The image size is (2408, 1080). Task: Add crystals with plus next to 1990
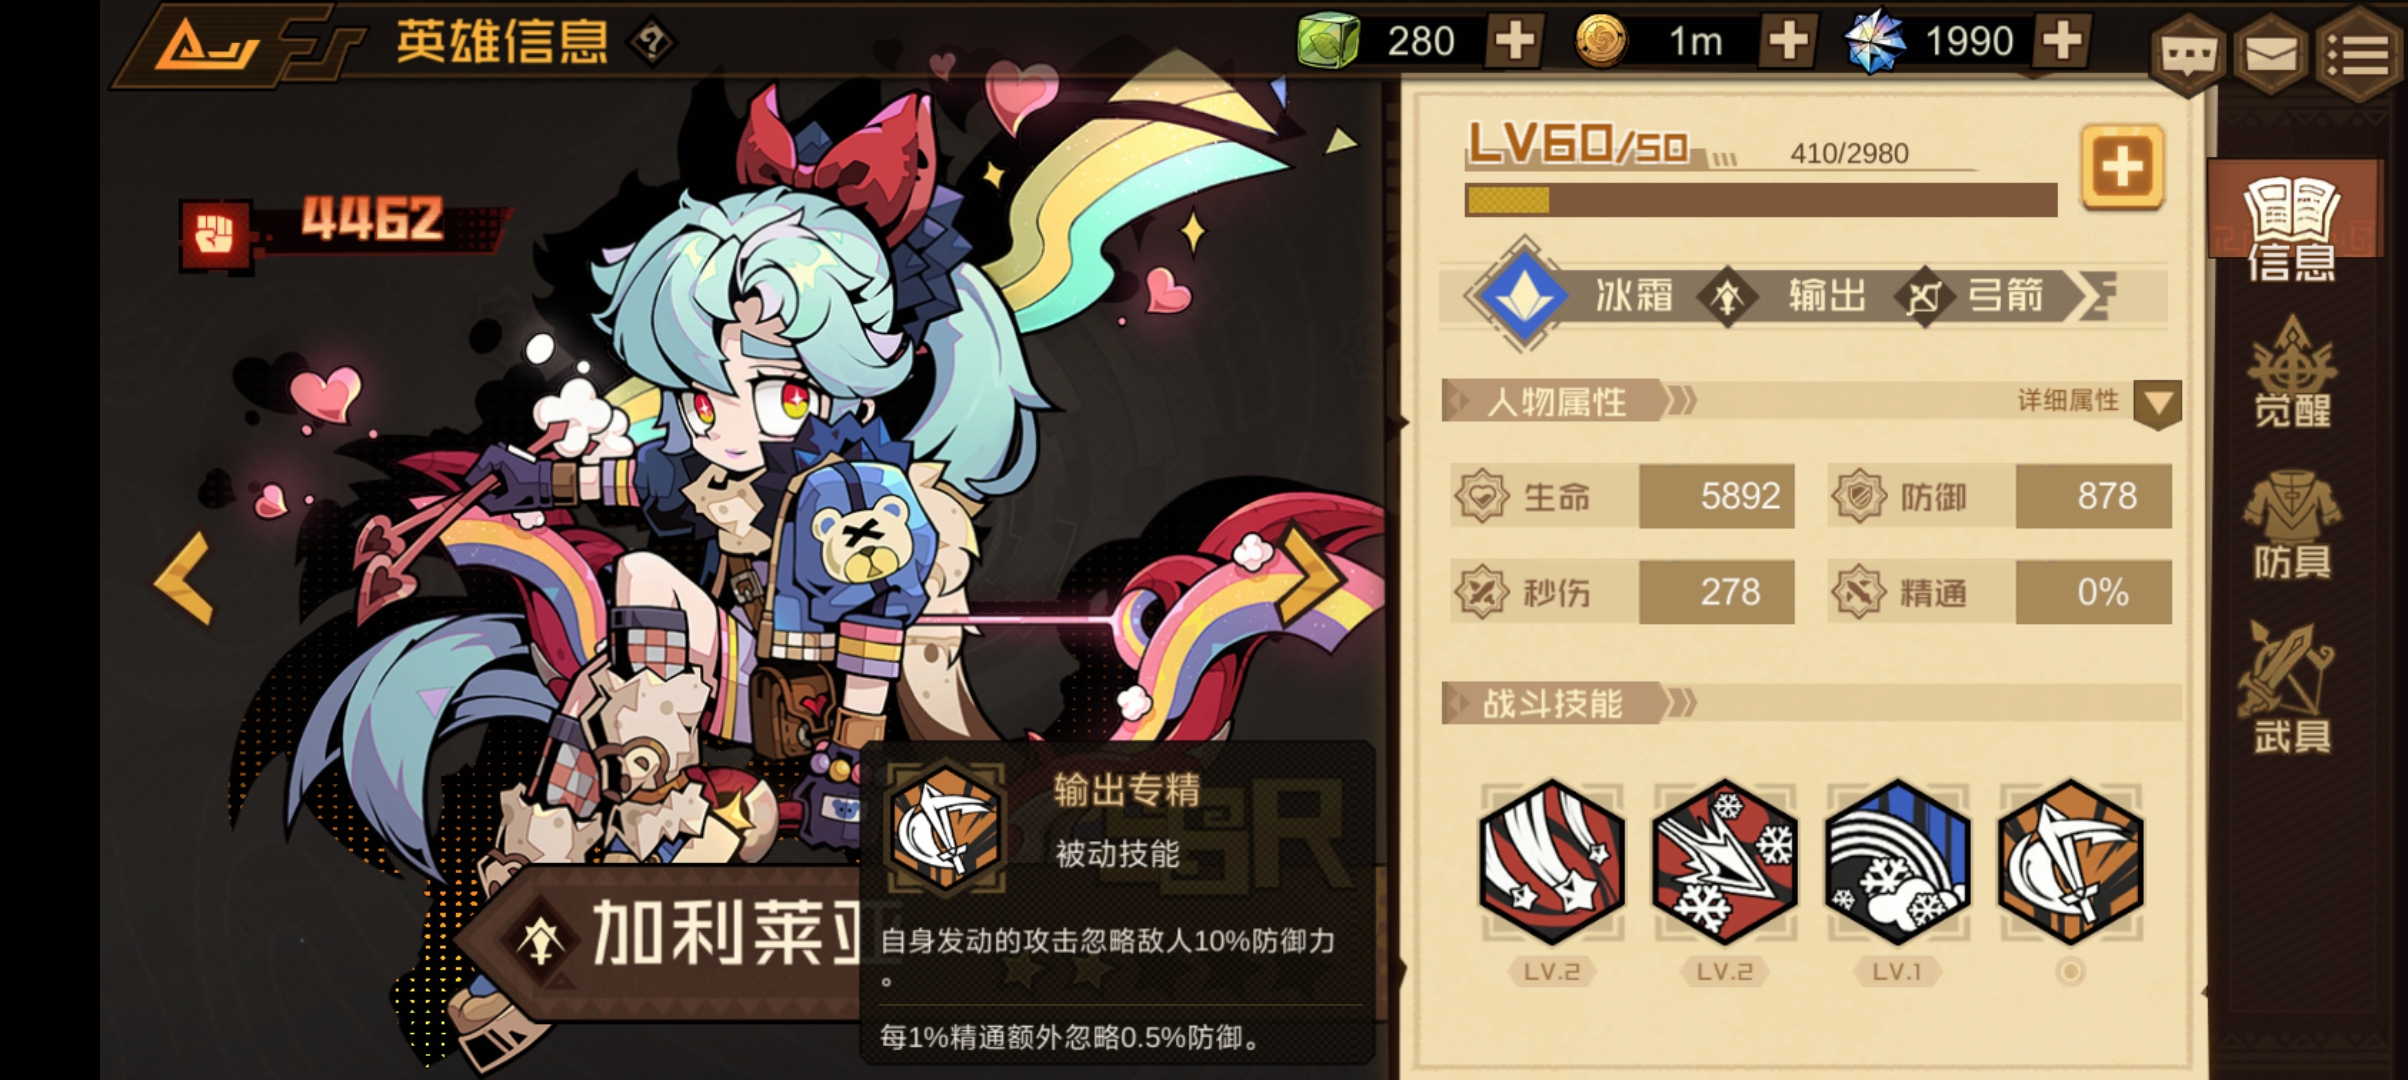[x=2062, y=41]
